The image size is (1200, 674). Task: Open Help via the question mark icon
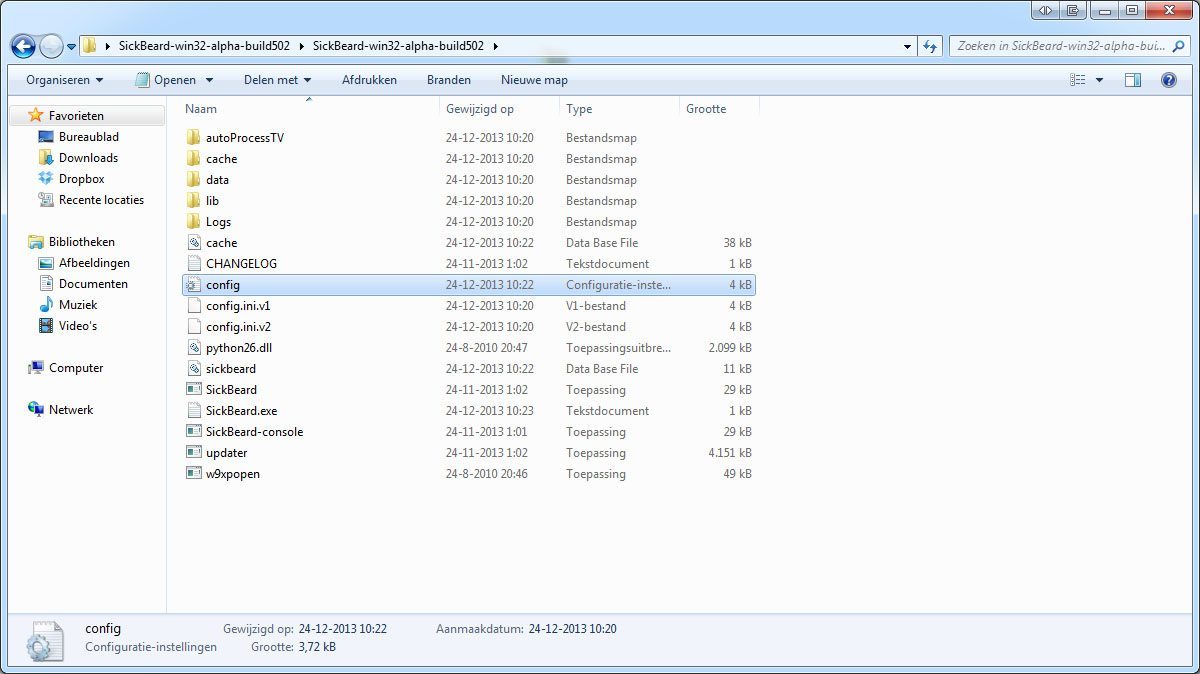pyautogui.click(x=1168, y=80)
